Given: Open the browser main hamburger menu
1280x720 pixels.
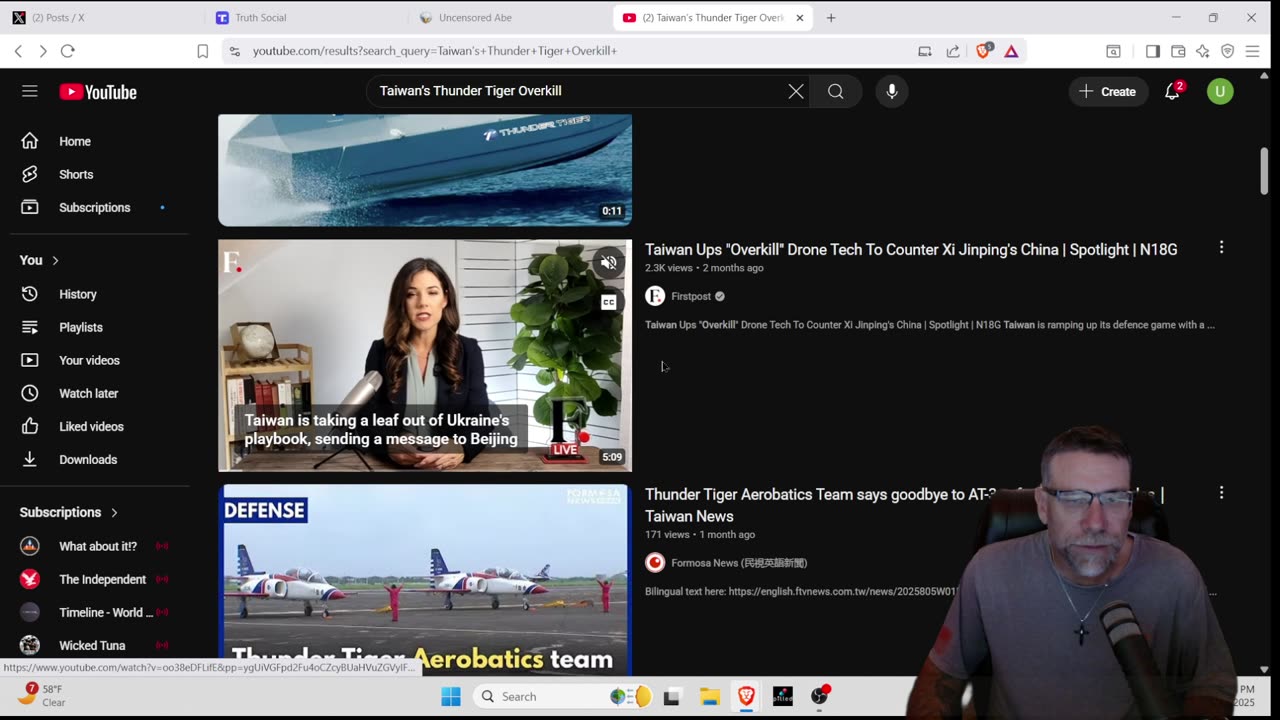Looking at the screenshot, I should [1253, 51].
